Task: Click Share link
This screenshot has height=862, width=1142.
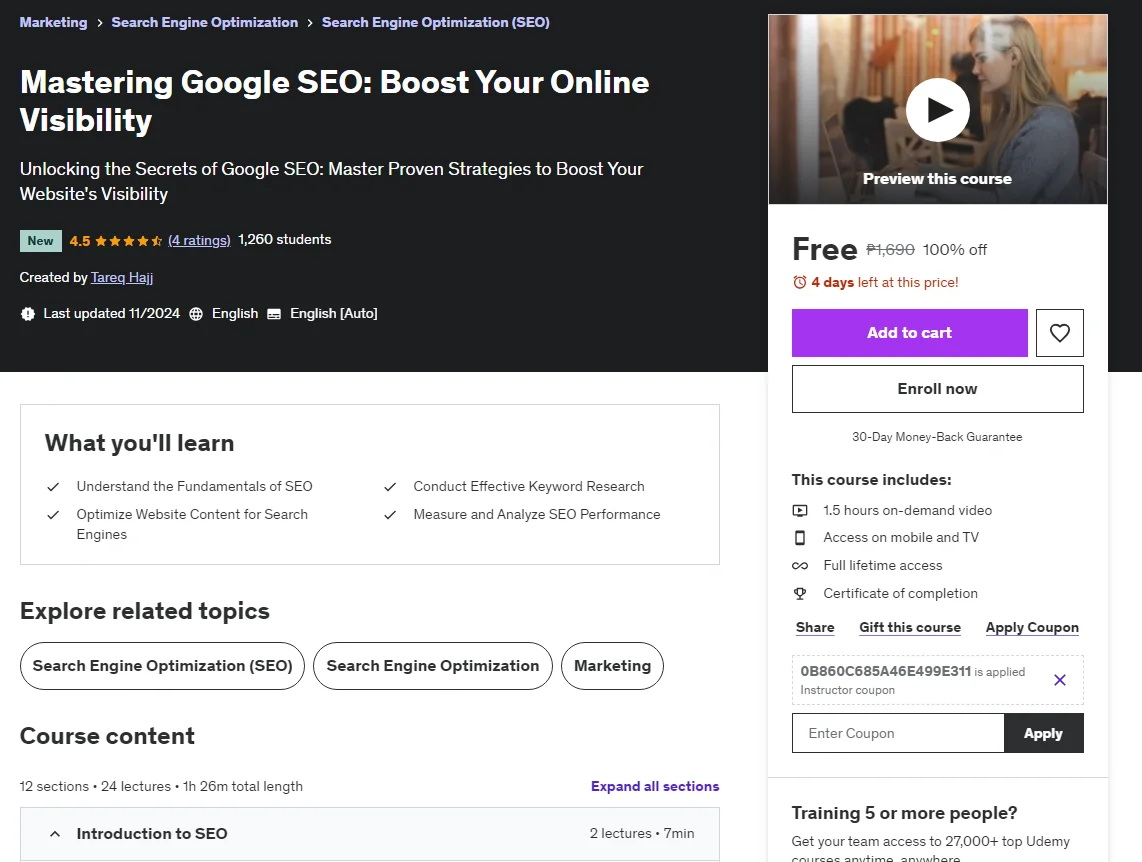Action: [x=815, y=628]
